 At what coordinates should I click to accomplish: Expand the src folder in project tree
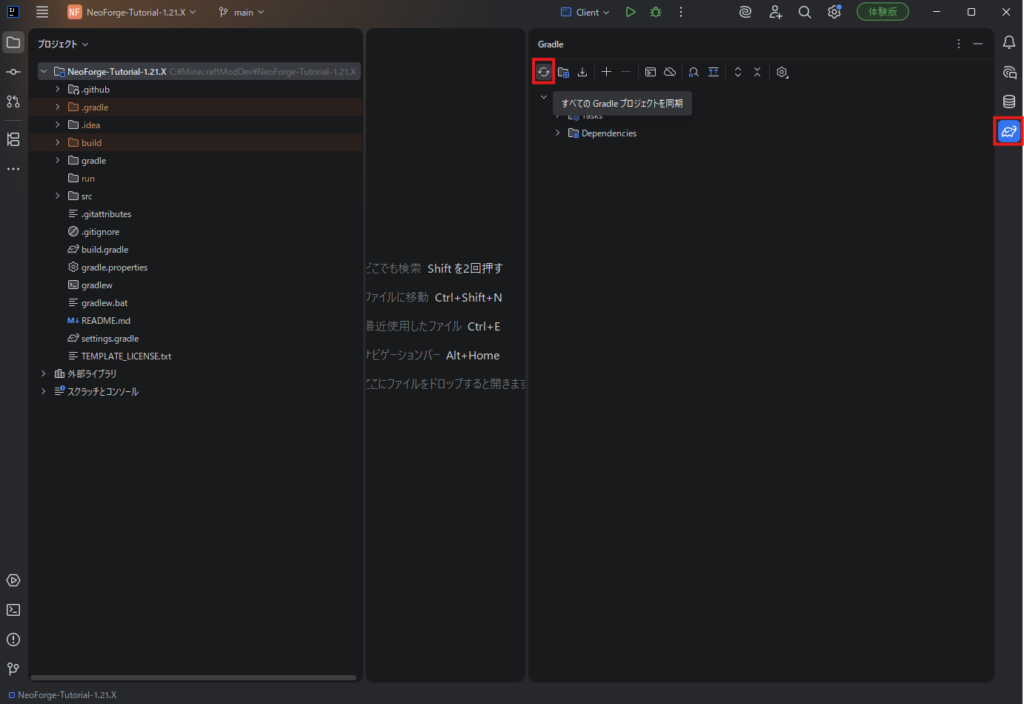[58, 196]
